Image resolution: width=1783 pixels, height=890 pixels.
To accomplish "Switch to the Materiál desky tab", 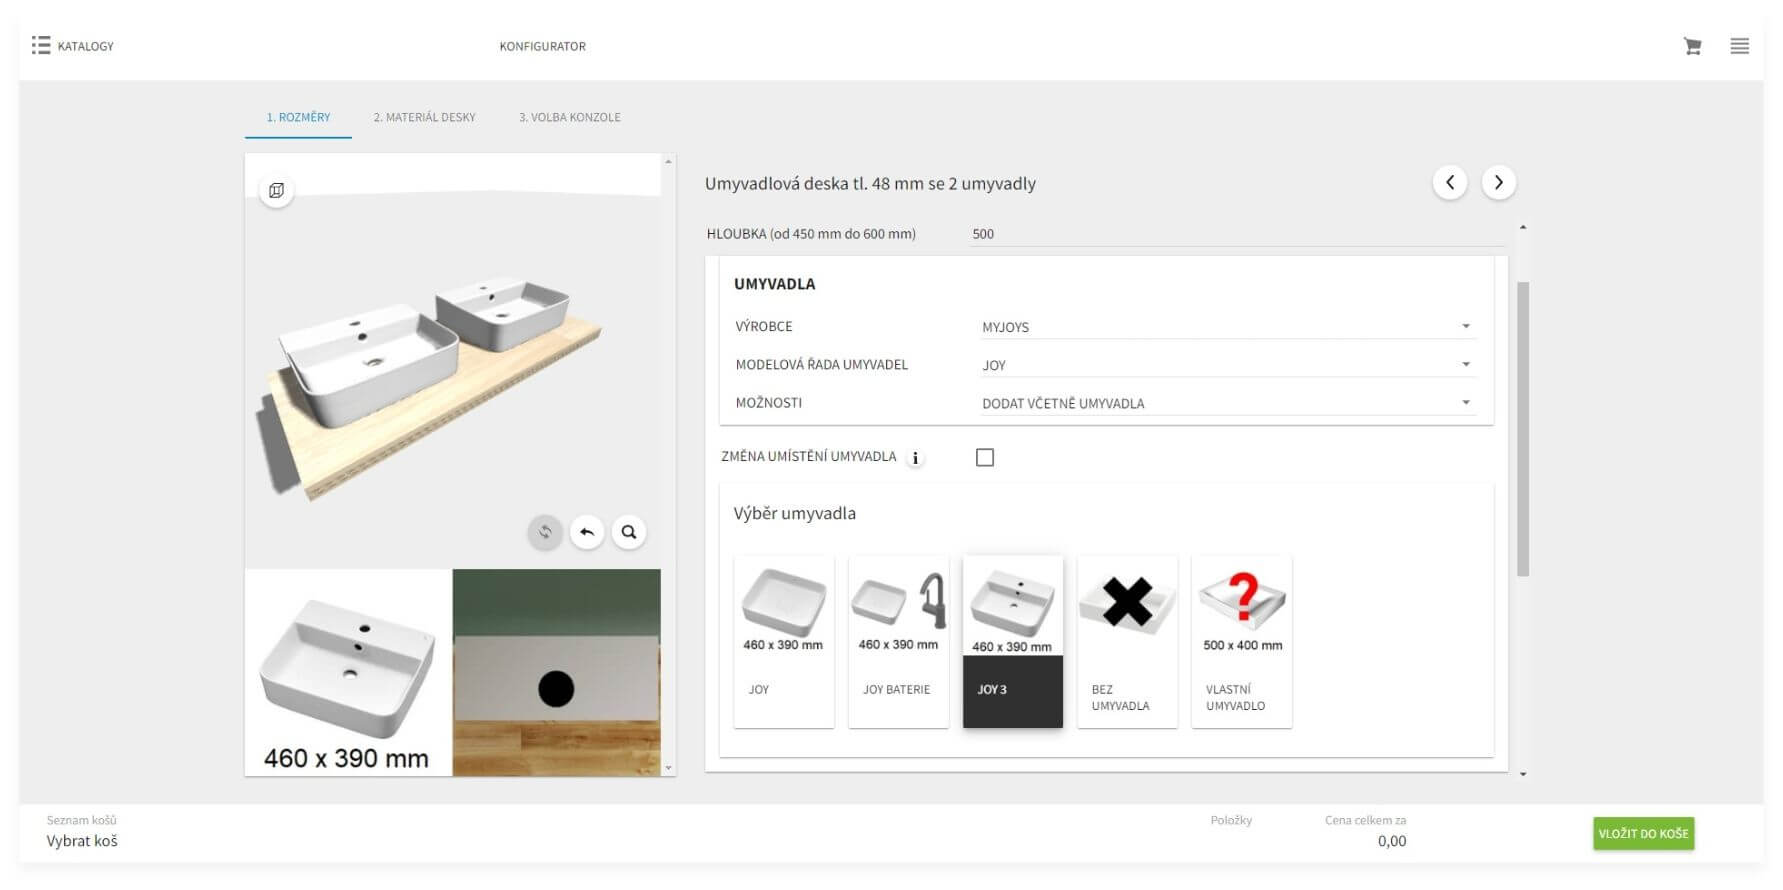I will pyautogui.click(x=424, y=117).
